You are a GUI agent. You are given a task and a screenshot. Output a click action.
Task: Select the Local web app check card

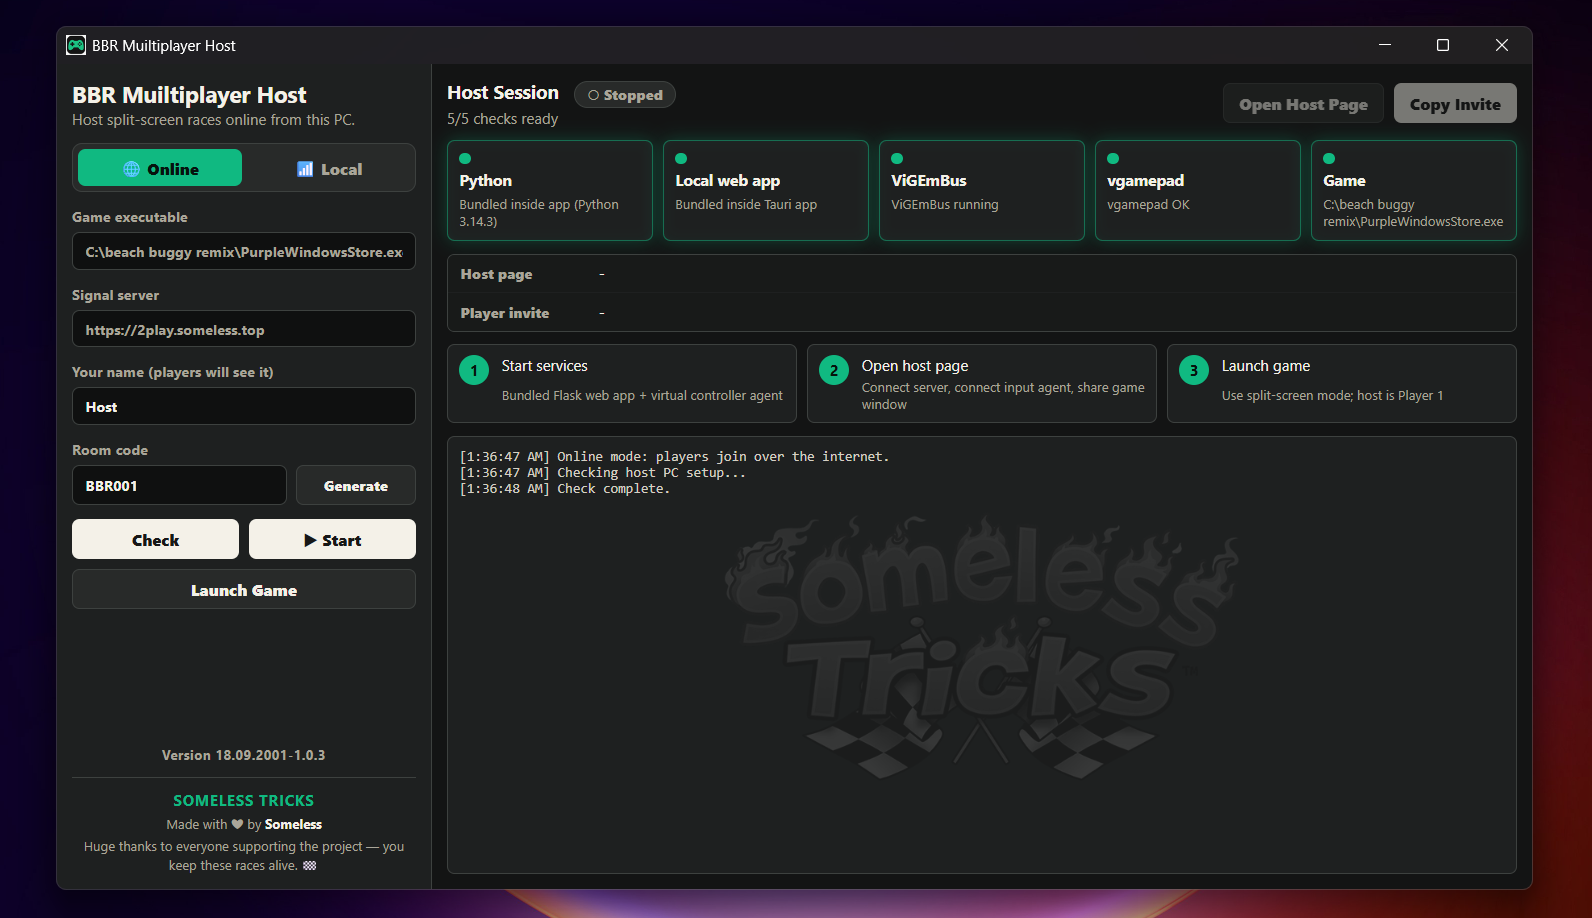[766, 190]
